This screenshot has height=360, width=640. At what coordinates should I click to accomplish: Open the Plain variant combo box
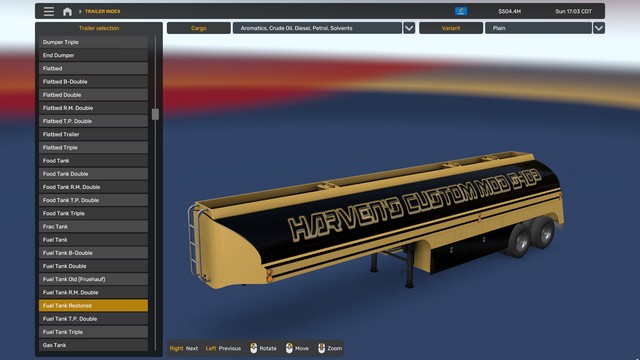click(x=538, y=28)
